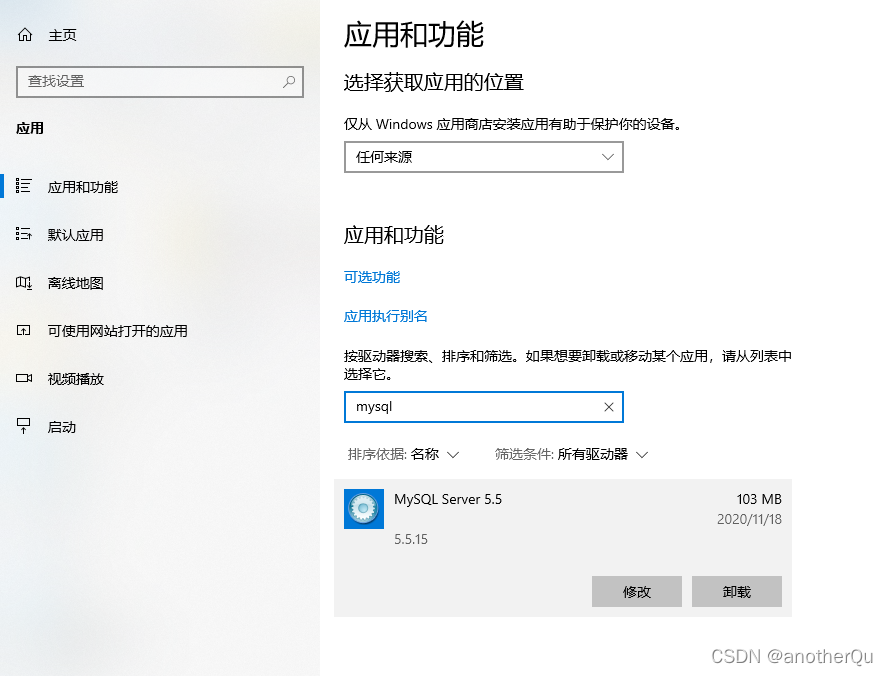
Task: Click into the mysql app search box
Action: (484, 407)
